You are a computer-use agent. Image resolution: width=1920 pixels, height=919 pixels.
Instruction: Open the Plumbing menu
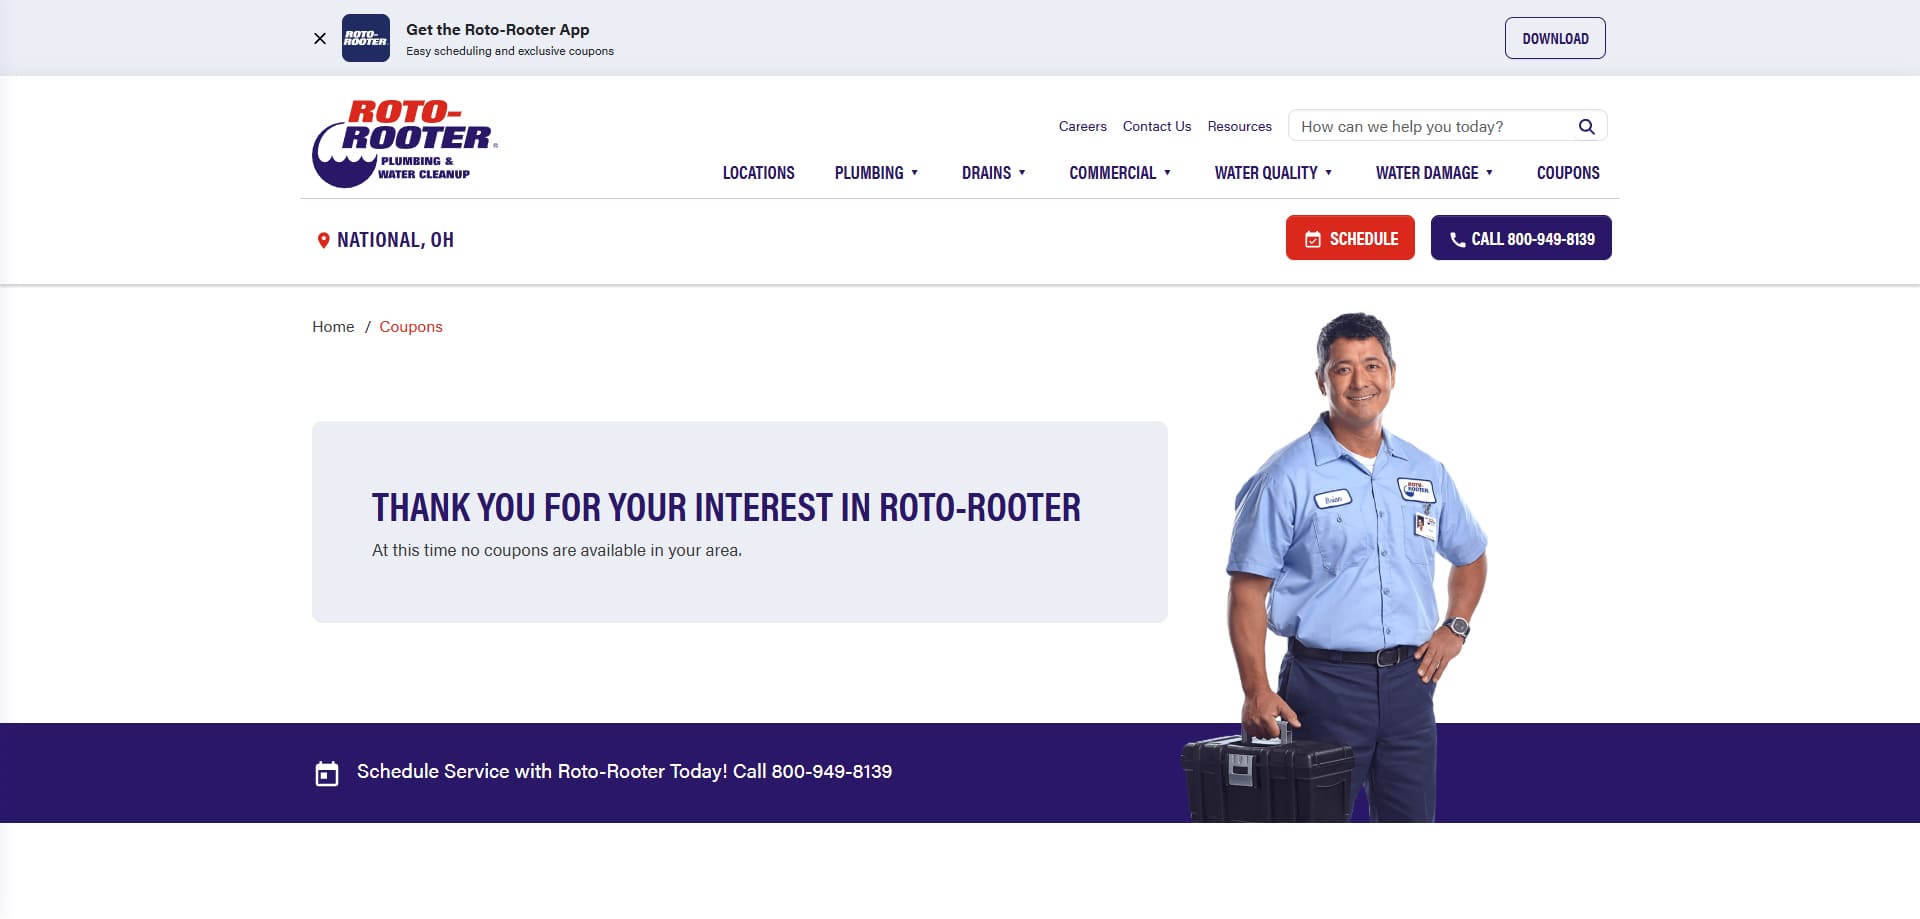869,173
